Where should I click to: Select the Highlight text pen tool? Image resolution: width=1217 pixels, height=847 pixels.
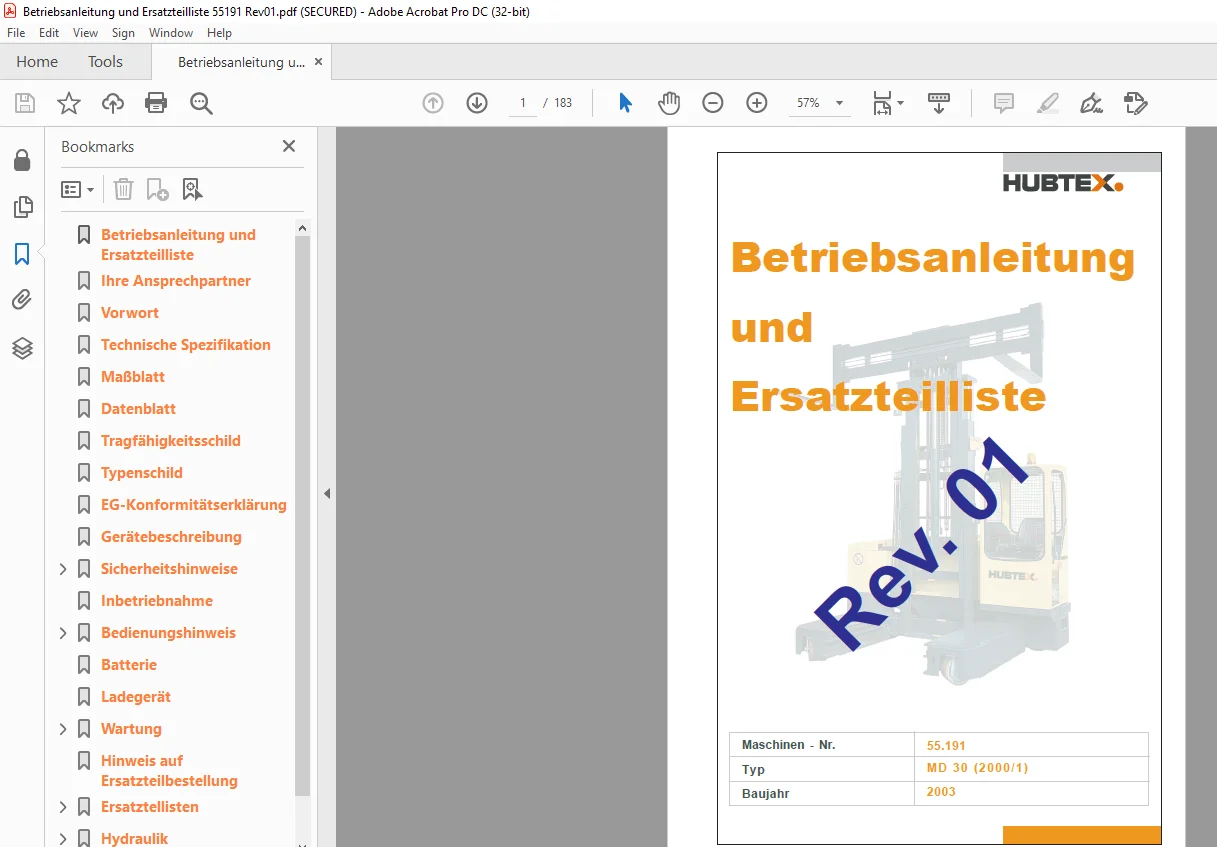click(x=1047, y=103)
